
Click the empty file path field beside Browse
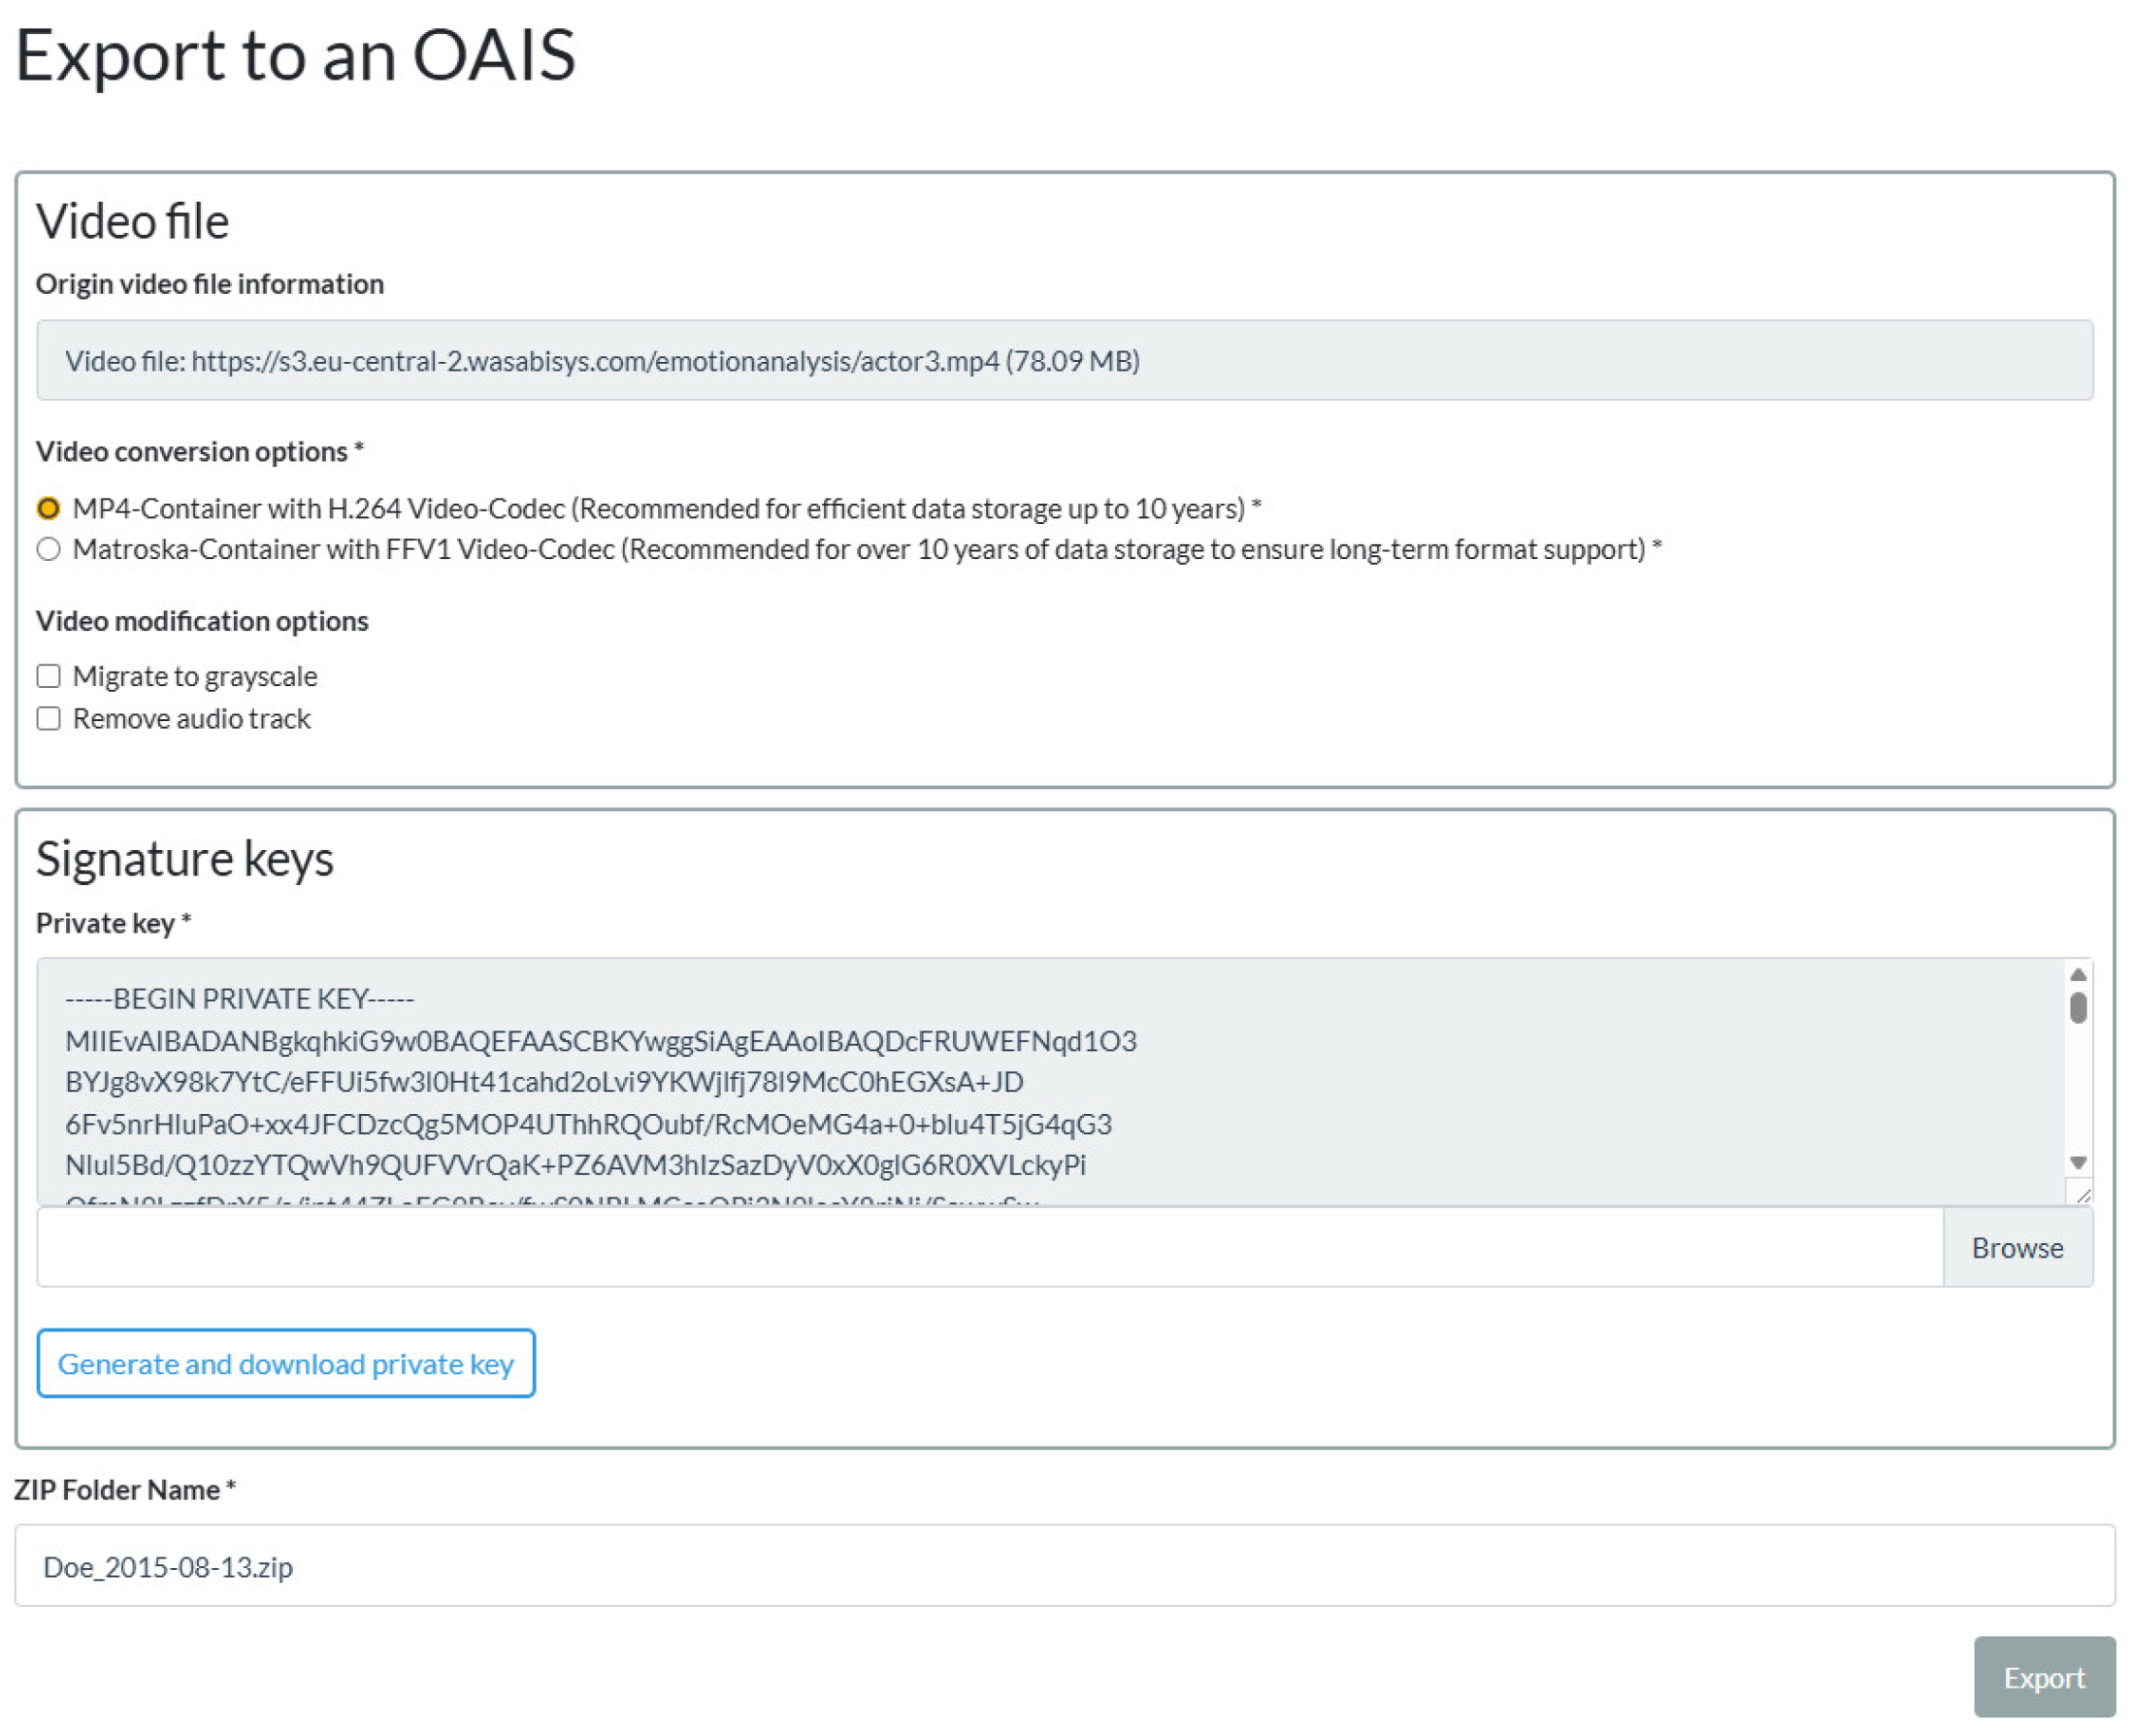pyautogui.click(x=990, y=1247)
